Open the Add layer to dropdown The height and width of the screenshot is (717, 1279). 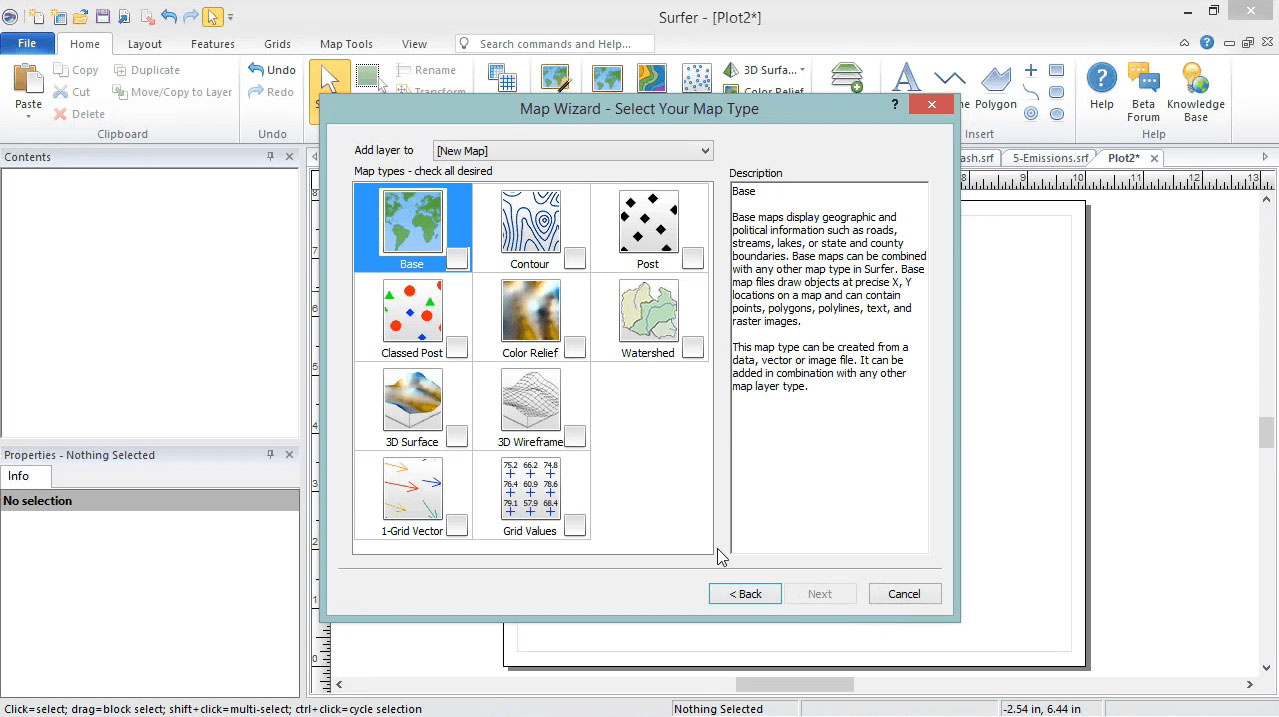[x=573, y=151]
